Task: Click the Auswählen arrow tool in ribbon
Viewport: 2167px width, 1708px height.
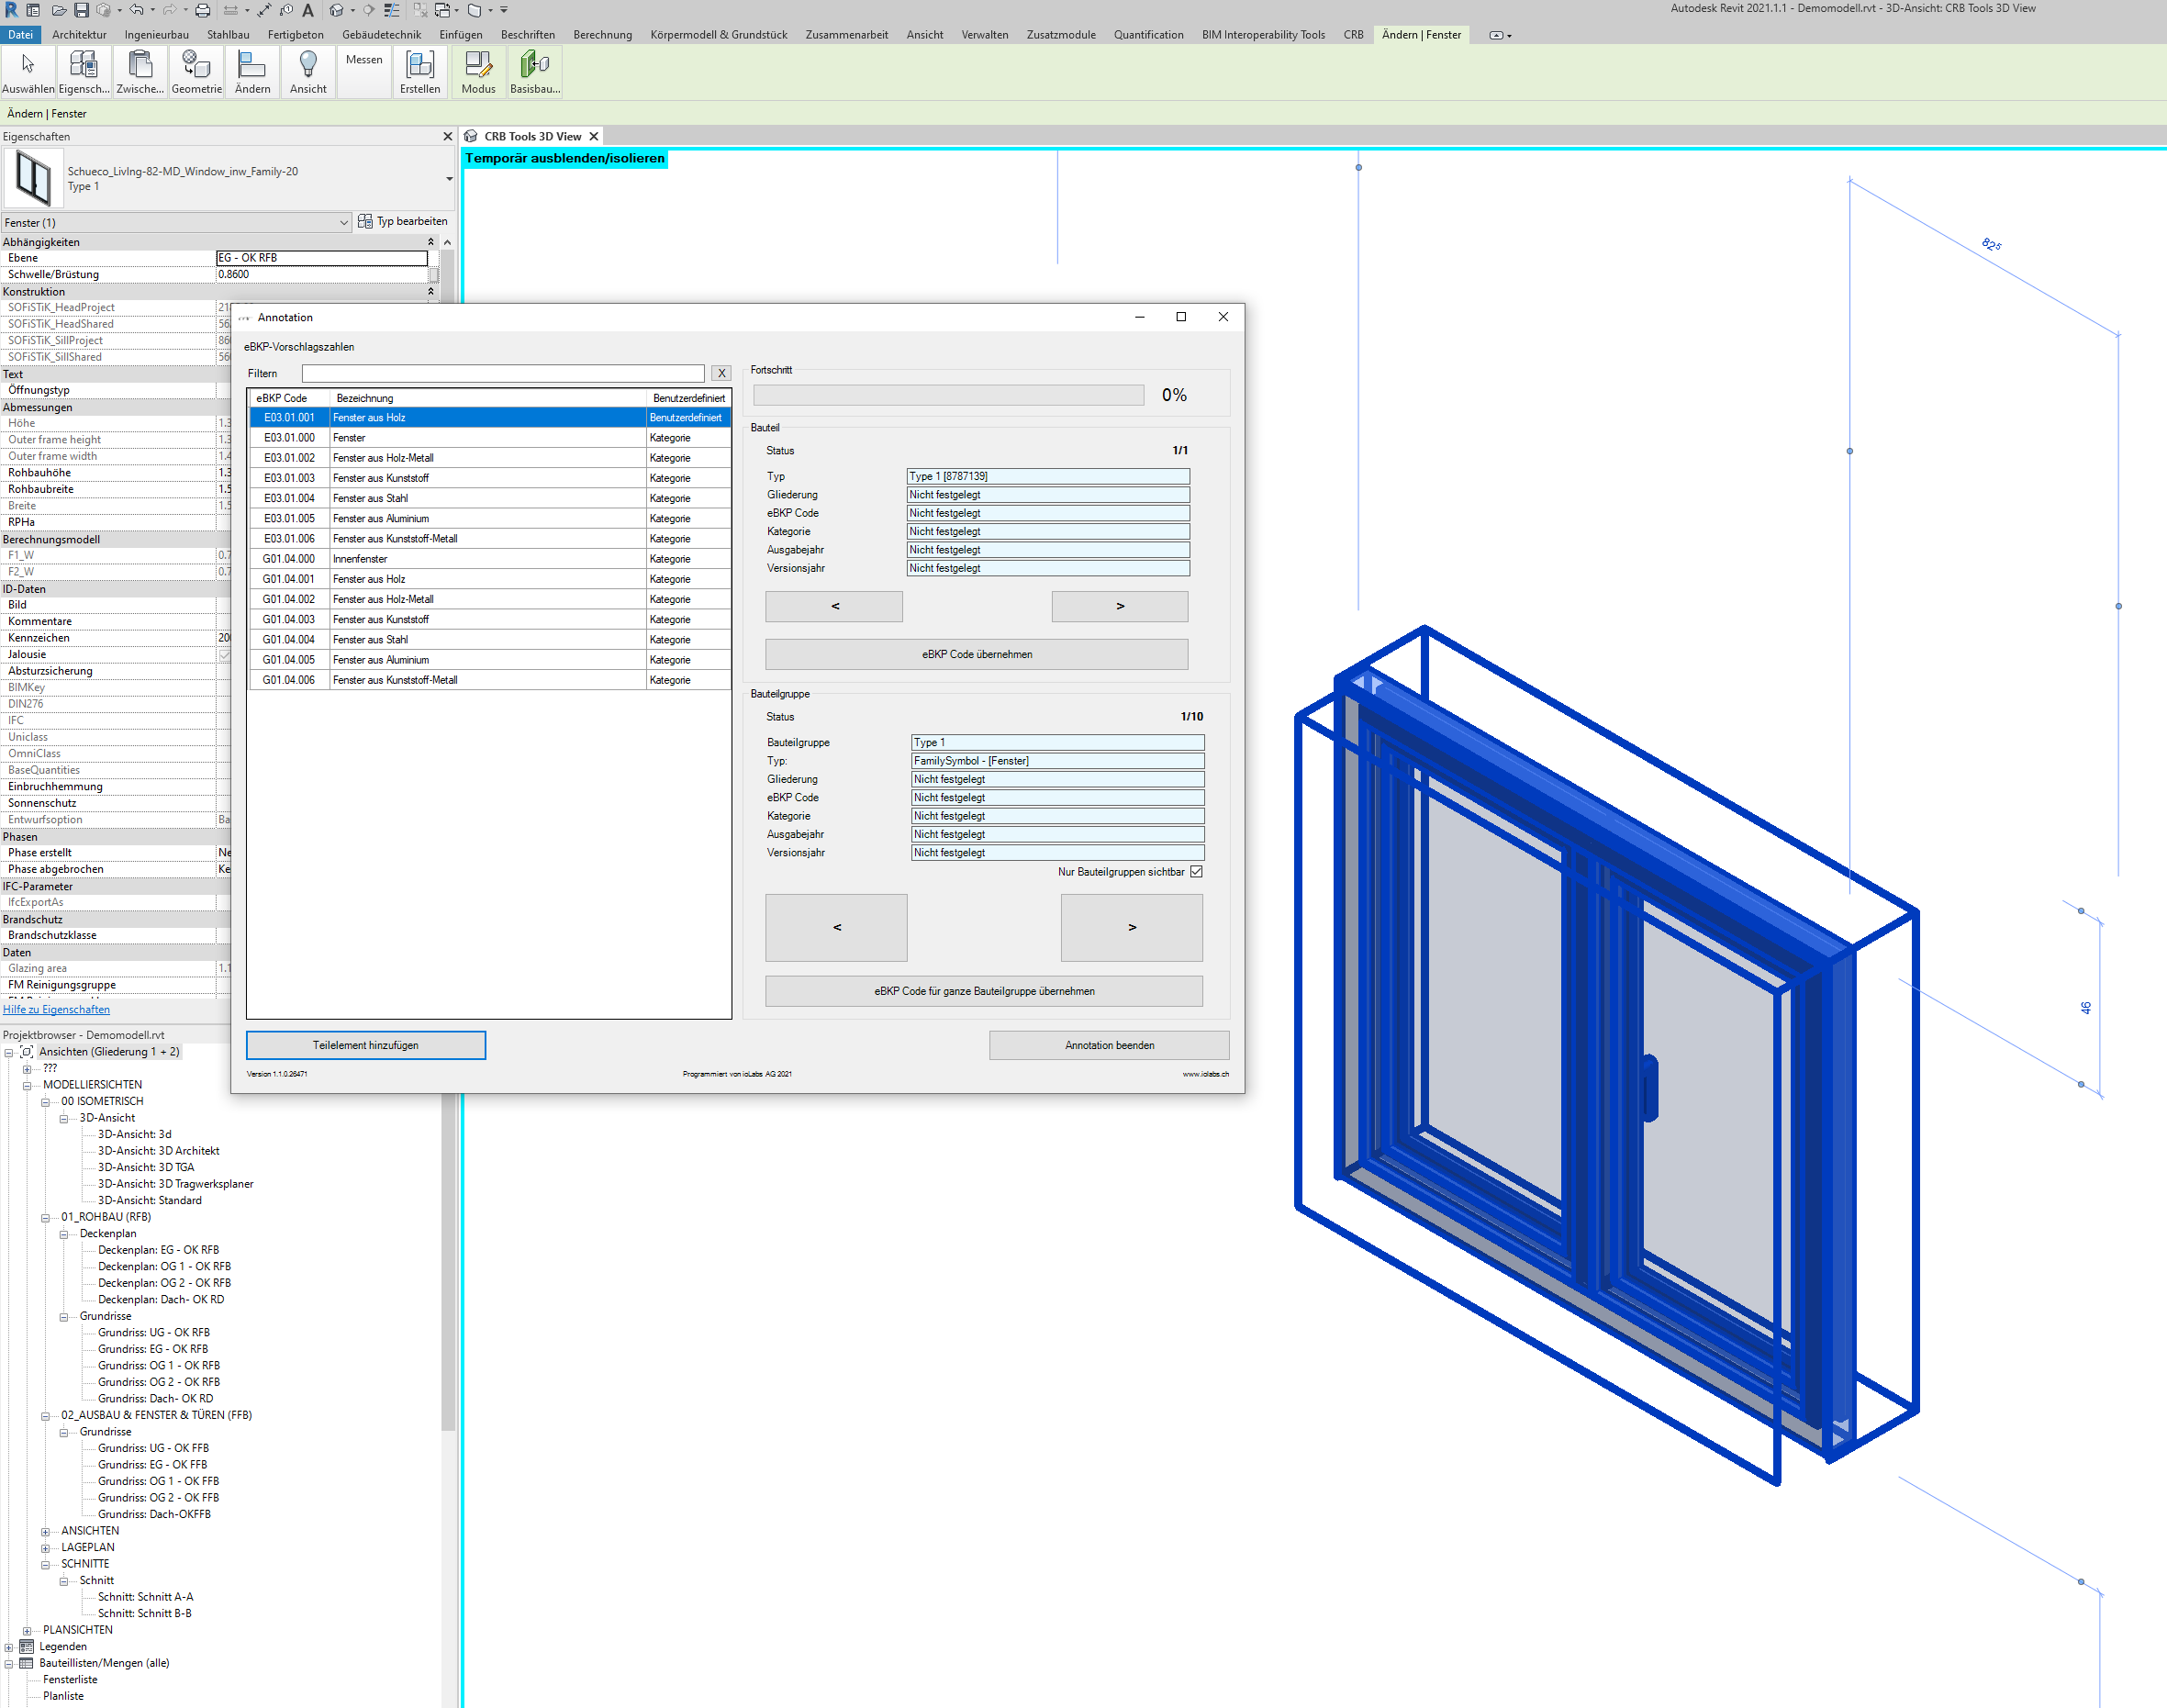Action: click(28, 72)
